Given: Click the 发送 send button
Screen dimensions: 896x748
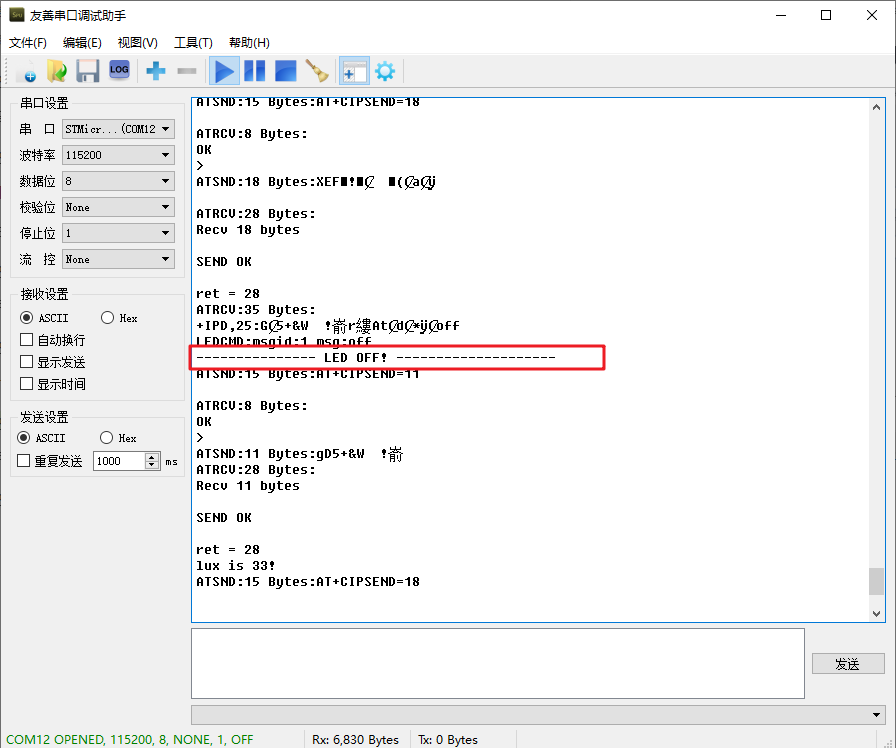Looking at the screenshot, I should coord(848,664).
